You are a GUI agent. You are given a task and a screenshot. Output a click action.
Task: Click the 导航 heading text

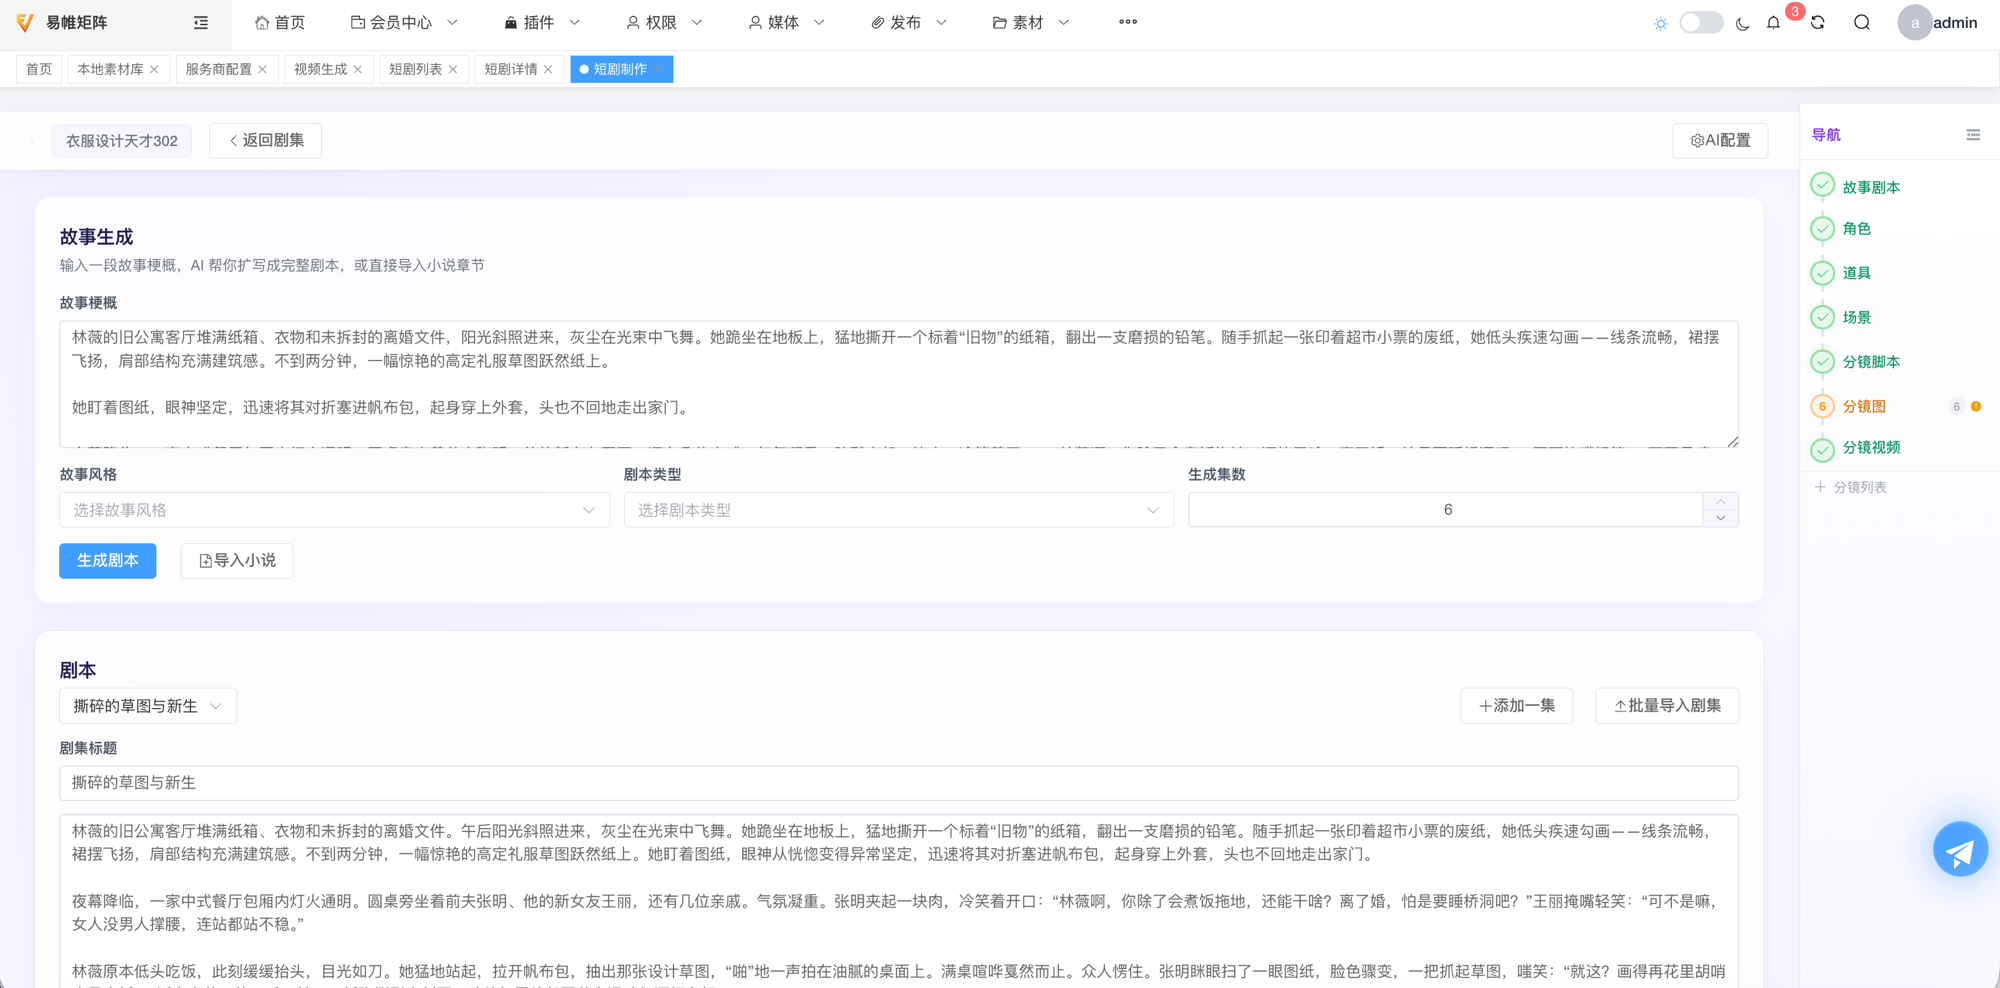1826,135
